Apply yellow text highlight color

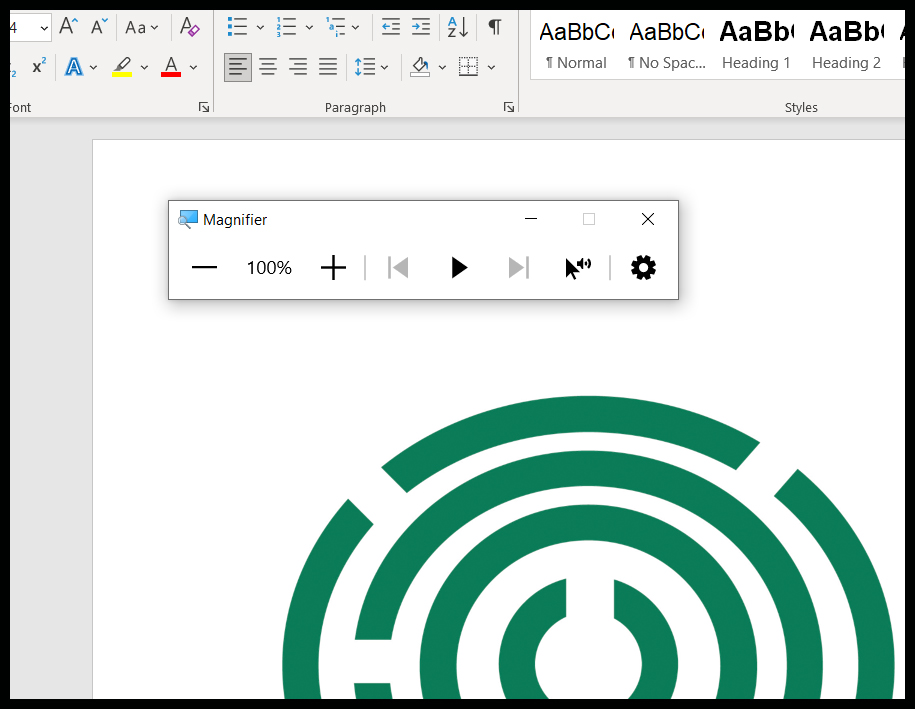point(122,67)
